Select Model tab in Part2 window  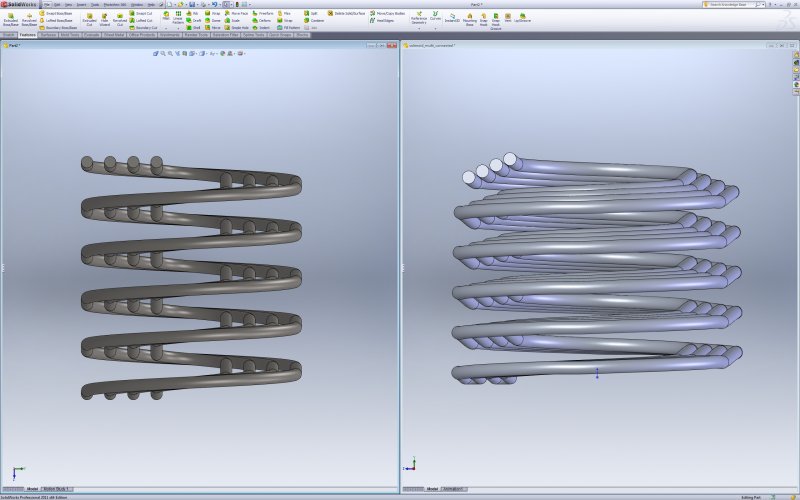(x=32, y=489)
